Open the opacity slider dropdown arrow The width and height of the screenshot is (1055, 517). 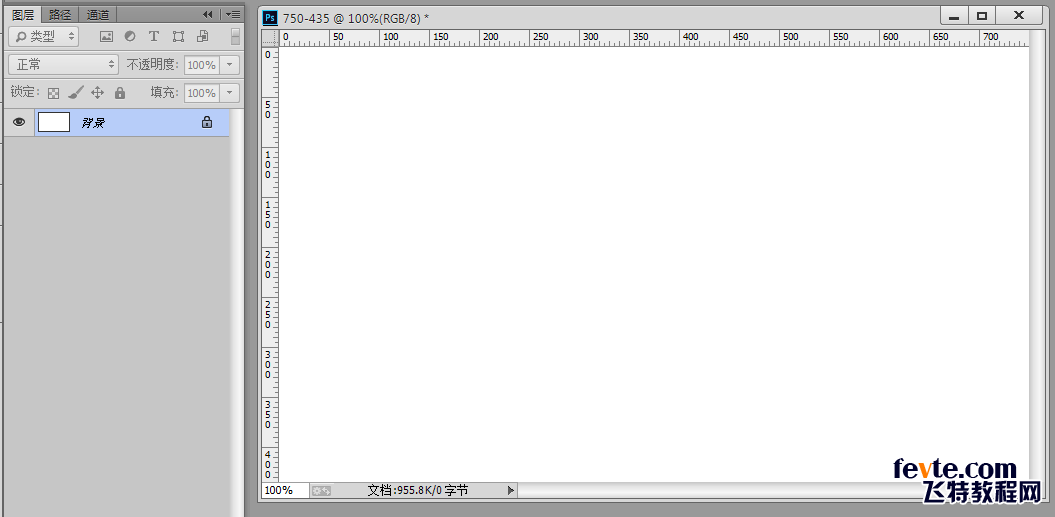click(x=230, y=65)
